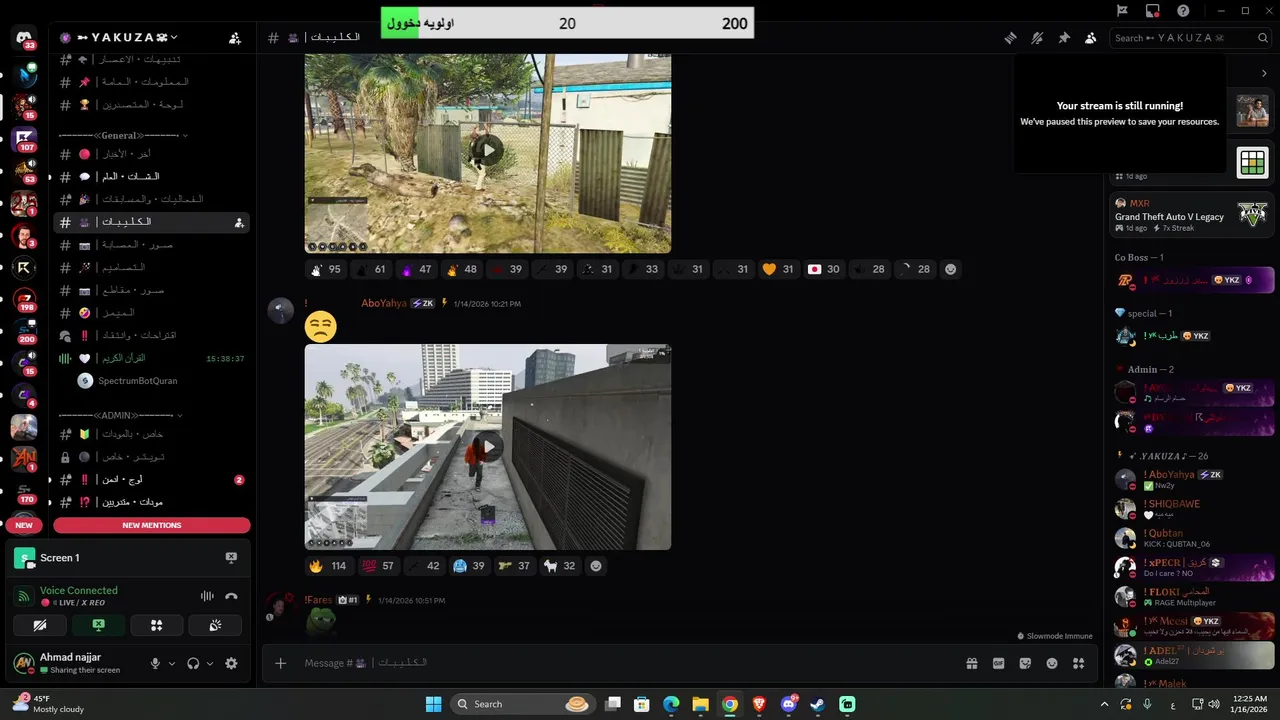Click the Windows taskbar Search box

tap(522, 704)
